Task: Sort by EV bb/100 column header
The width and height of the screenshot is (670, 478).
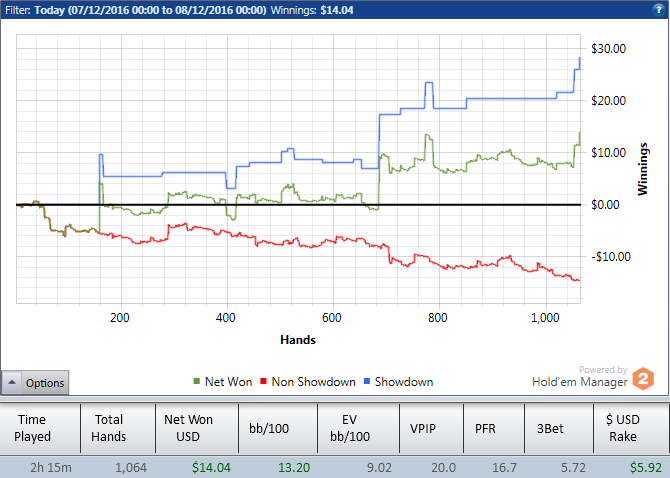Action: click(359, 428)
